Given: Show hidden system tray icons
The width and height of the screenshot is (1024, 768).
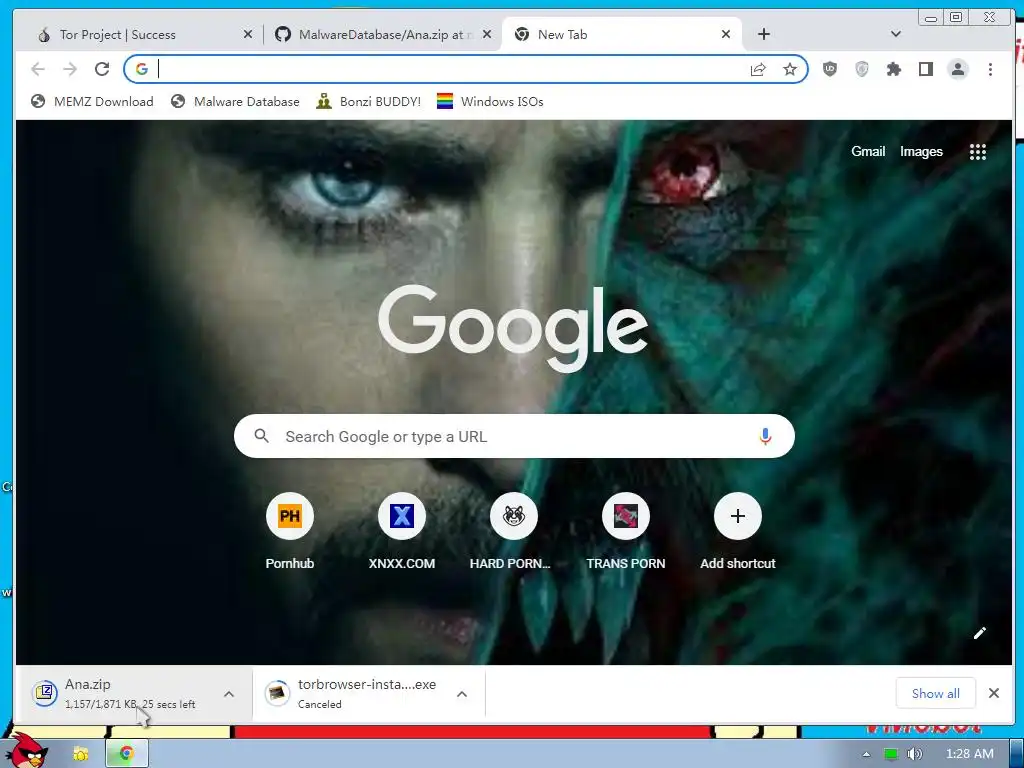Looking at the screenshot, I should (866, 754).
